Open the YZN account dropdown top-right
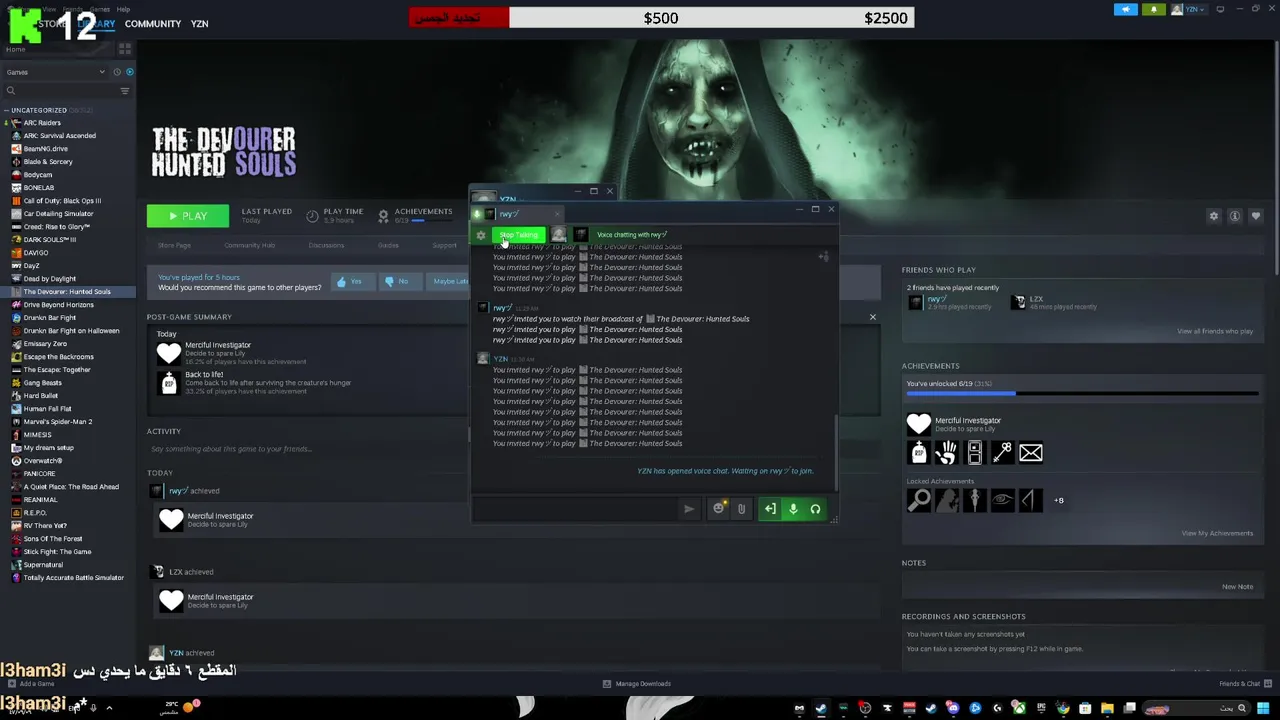This screenshot has height=720, width=1280. [x=1192, y=10]
